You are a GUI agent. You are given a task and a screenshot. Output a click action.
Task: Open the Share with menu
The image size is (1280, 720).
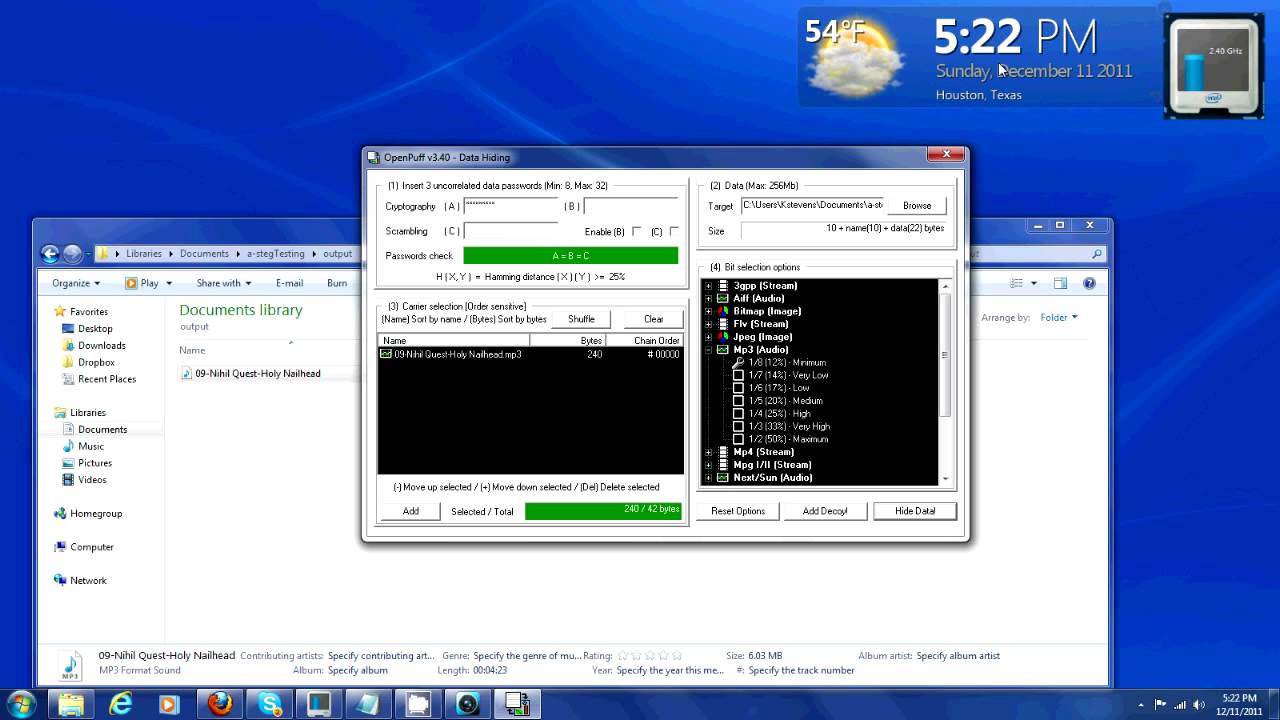click(223, 283)
